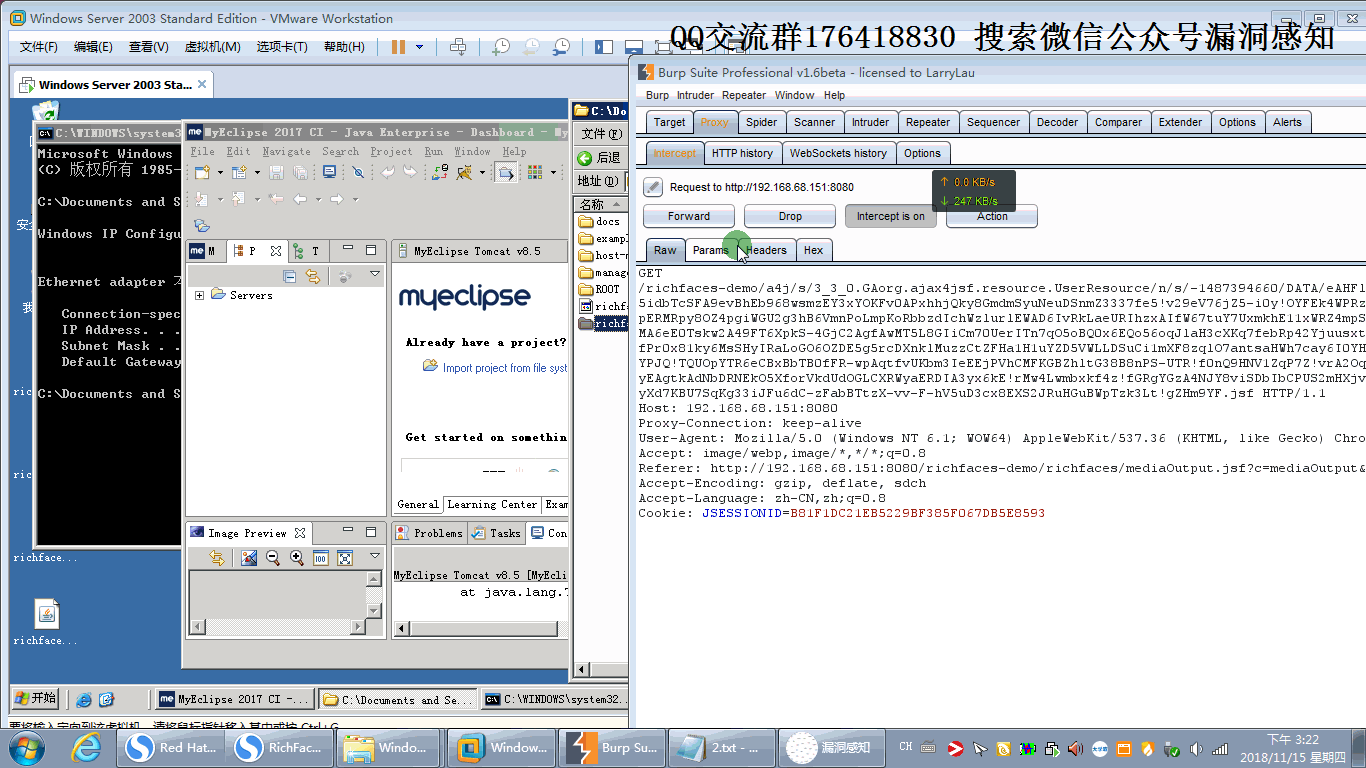Open the Problems tab in MyEclipse
This screenshot has width=1366, height=768.
click(429, 533)
